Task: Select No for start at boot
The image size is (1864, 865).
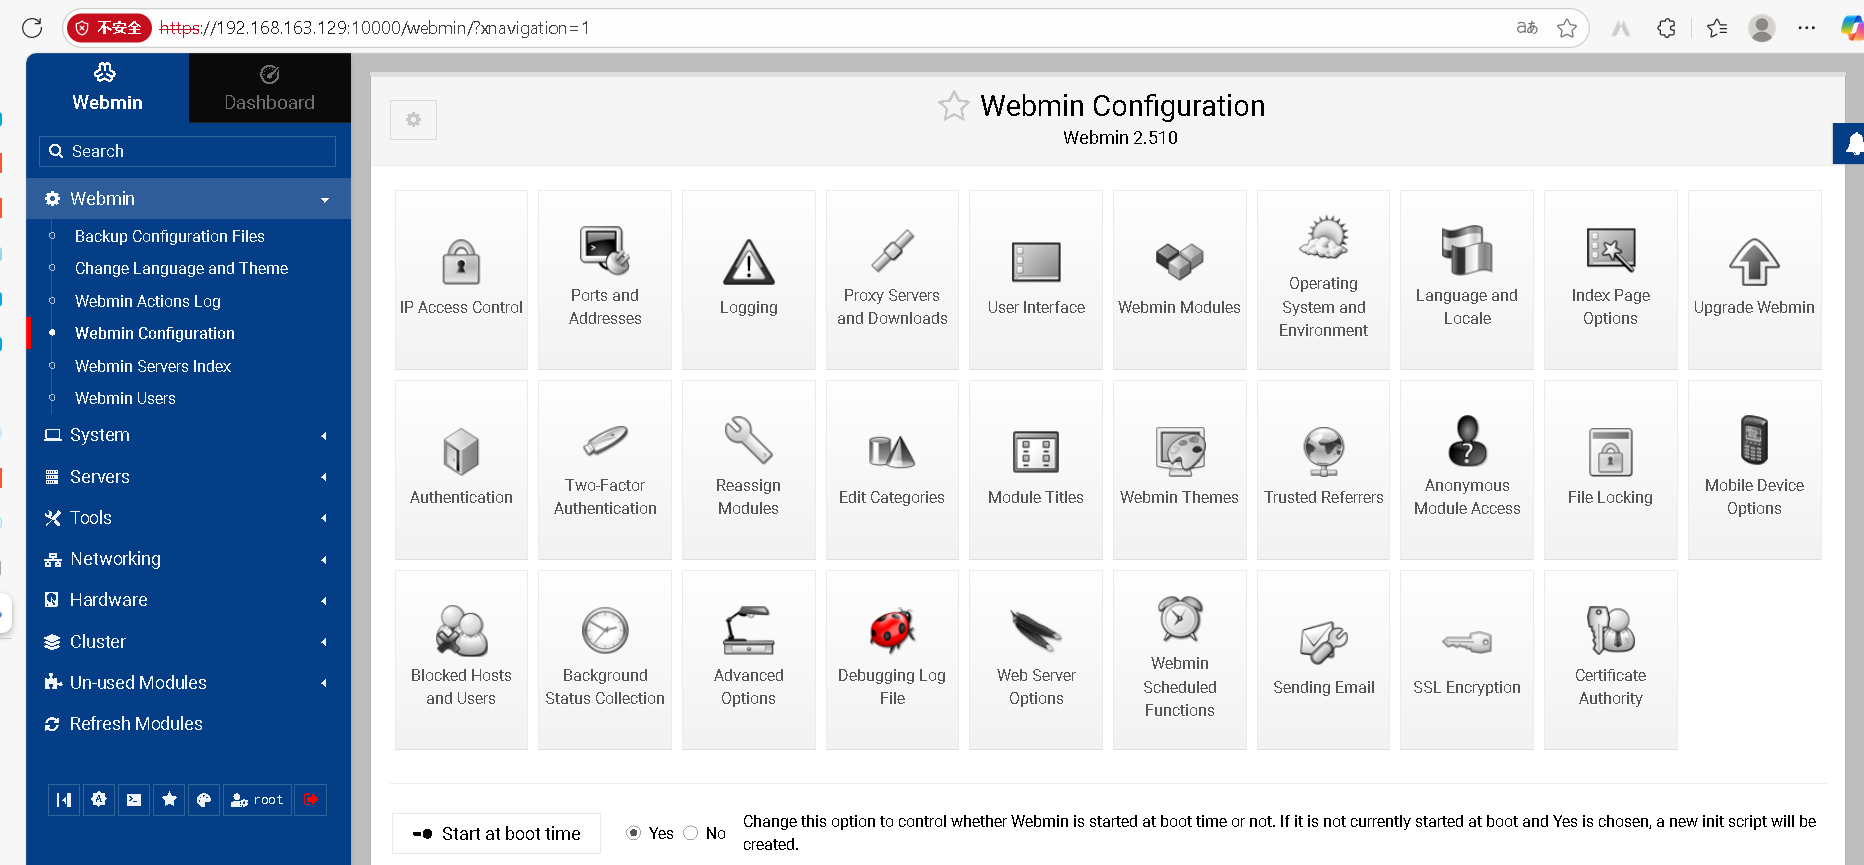Action: point(690,833)
